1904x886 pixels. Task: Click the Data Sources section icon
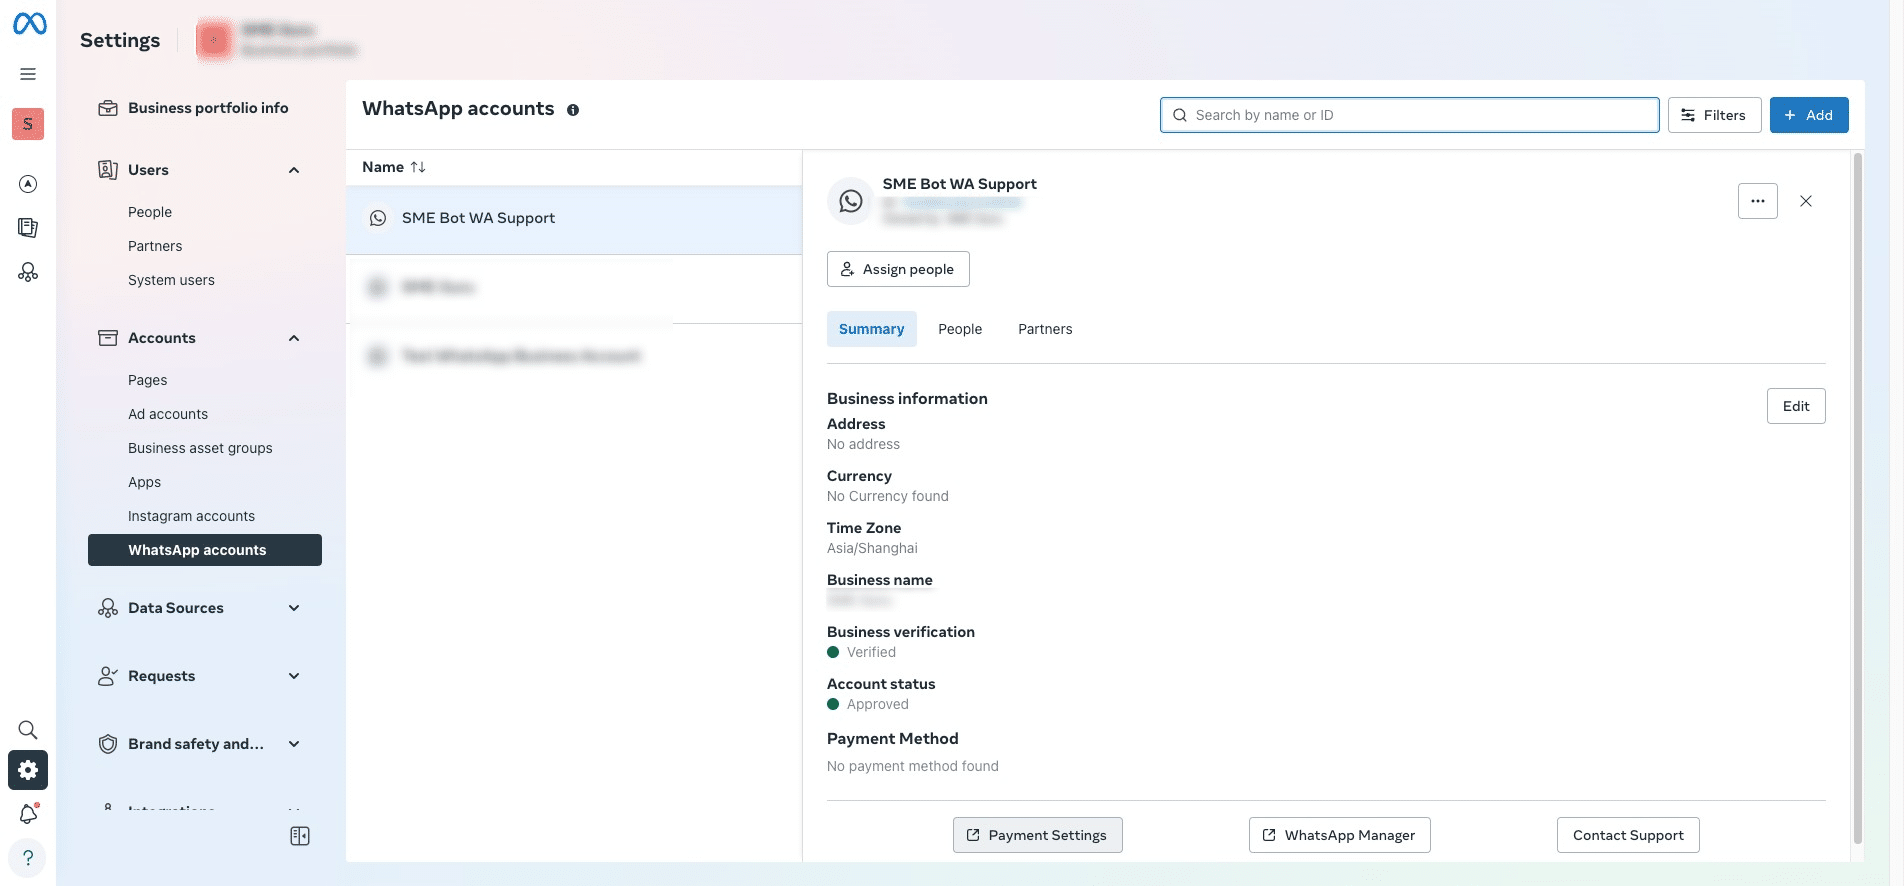[108, 608]
